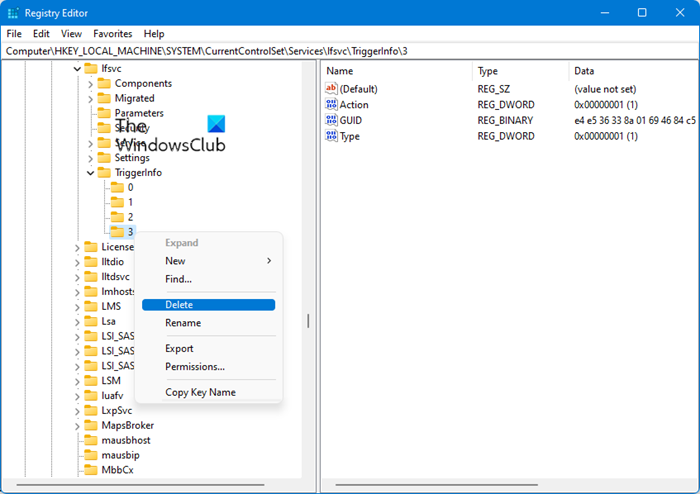Screen dimensions: 700x494
Task: Select the Parameters key label
Action: [x=139, y=113]
